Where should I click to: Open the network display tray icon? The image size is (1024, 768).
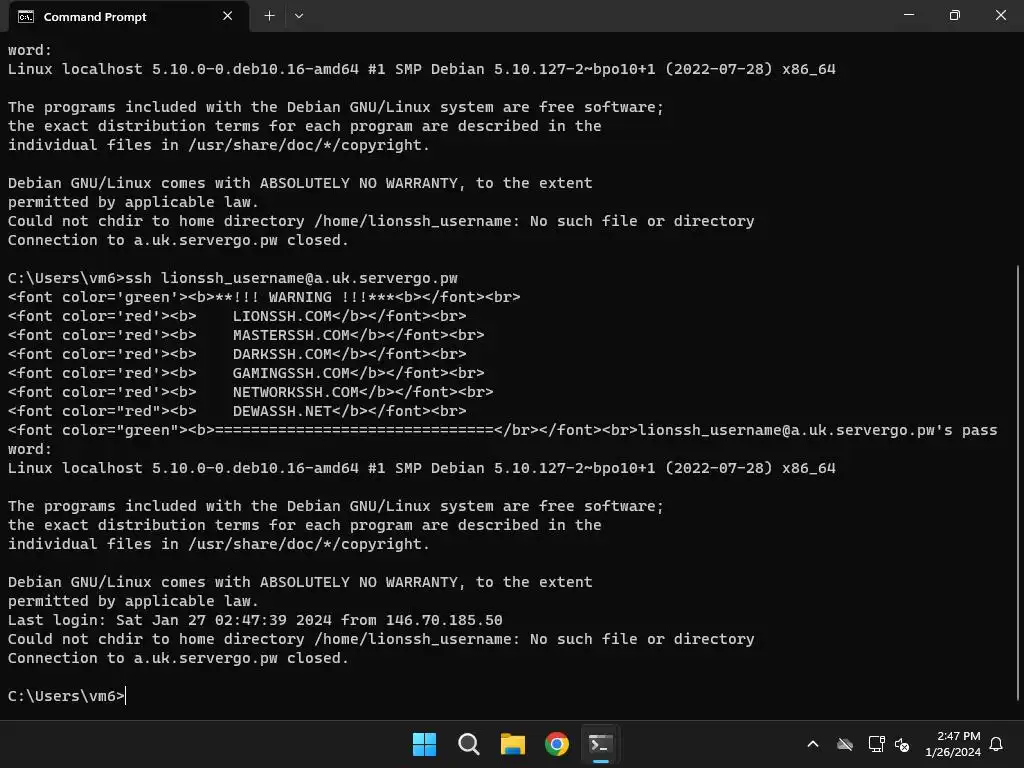click(876, 744)
